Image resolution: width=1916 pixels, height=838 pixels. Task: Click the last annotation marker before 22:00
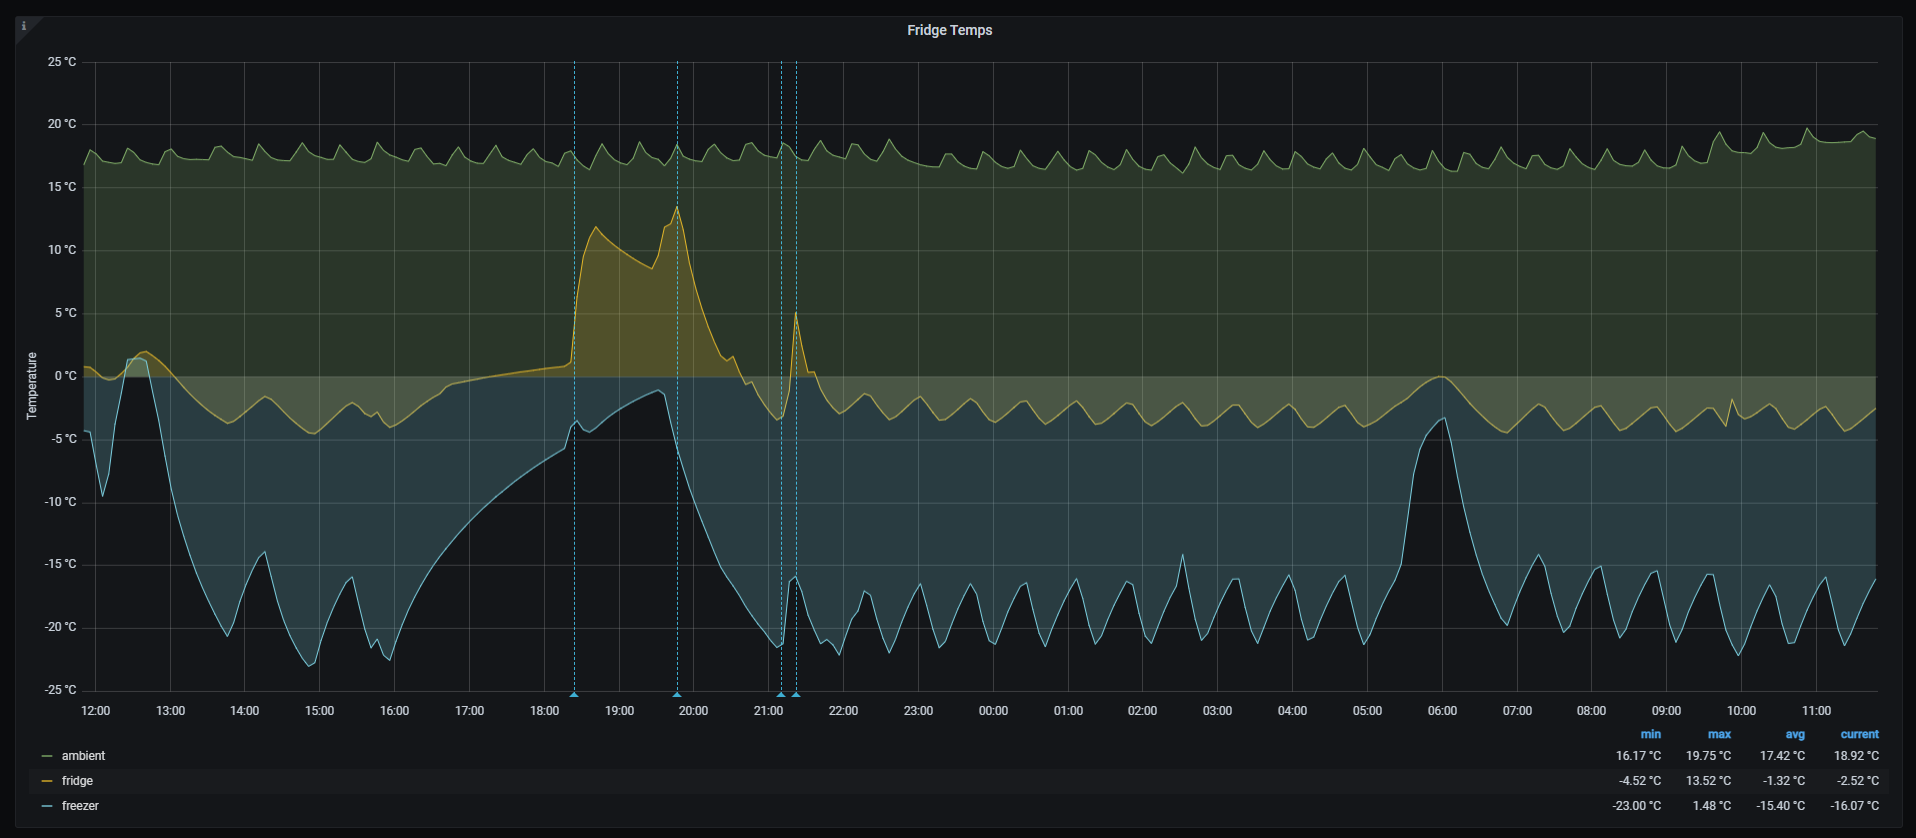(796, 693)
